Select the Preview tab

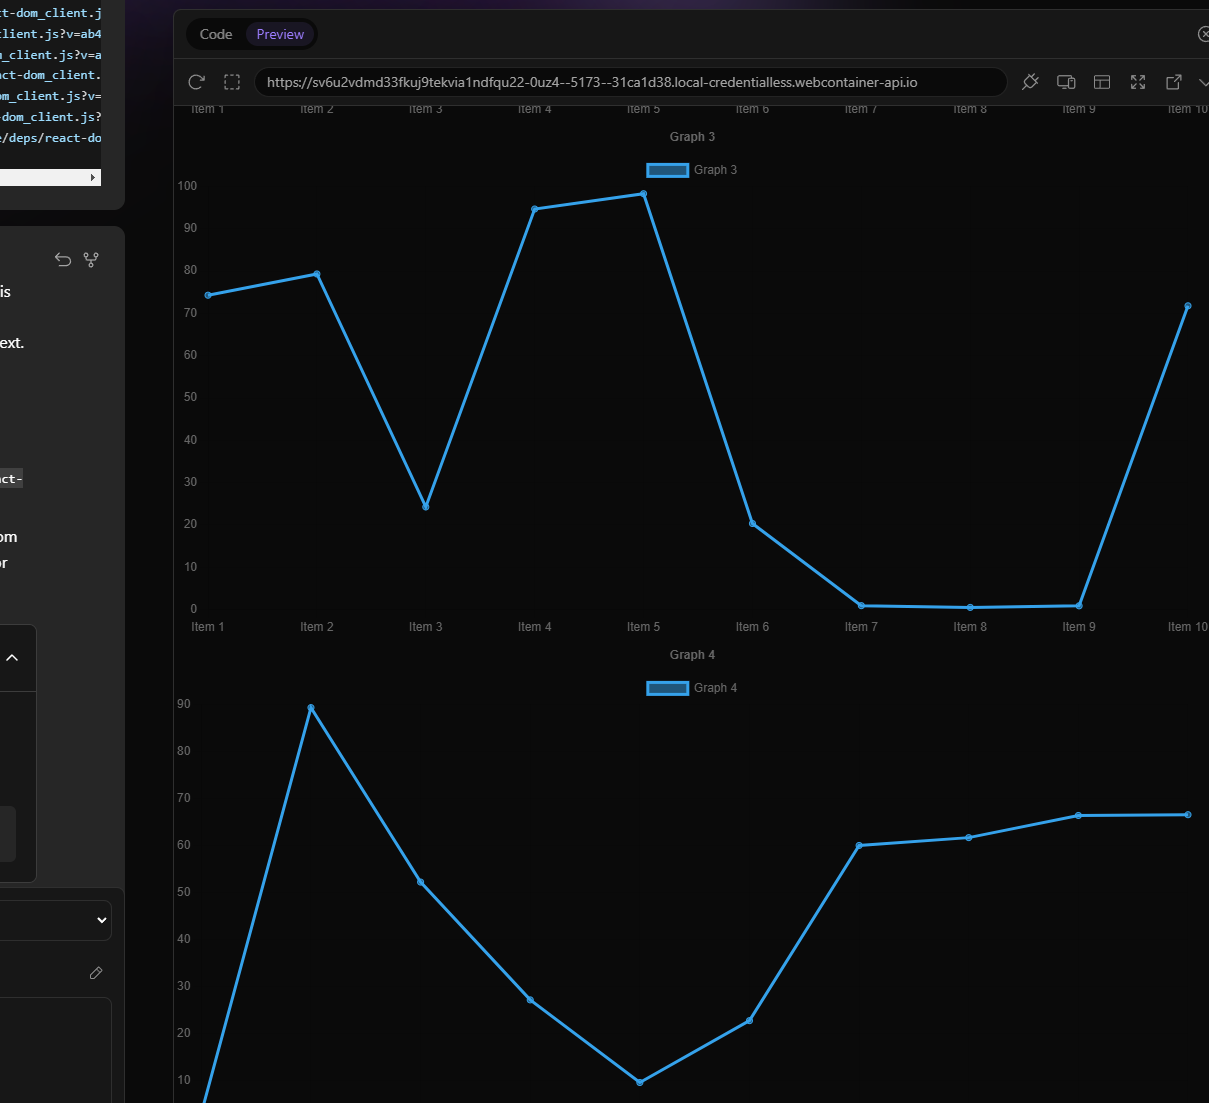point(280,34)
